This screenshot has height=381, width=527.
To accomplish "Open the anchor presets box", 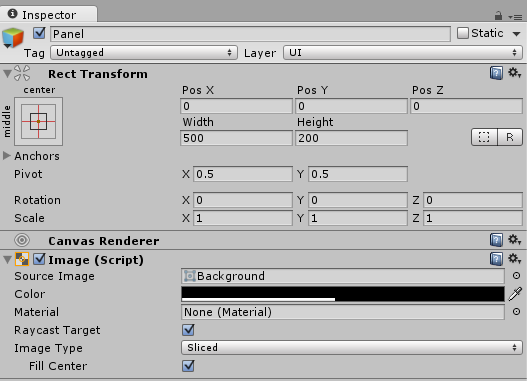I will pyautogui.click(x=38, y=121).
